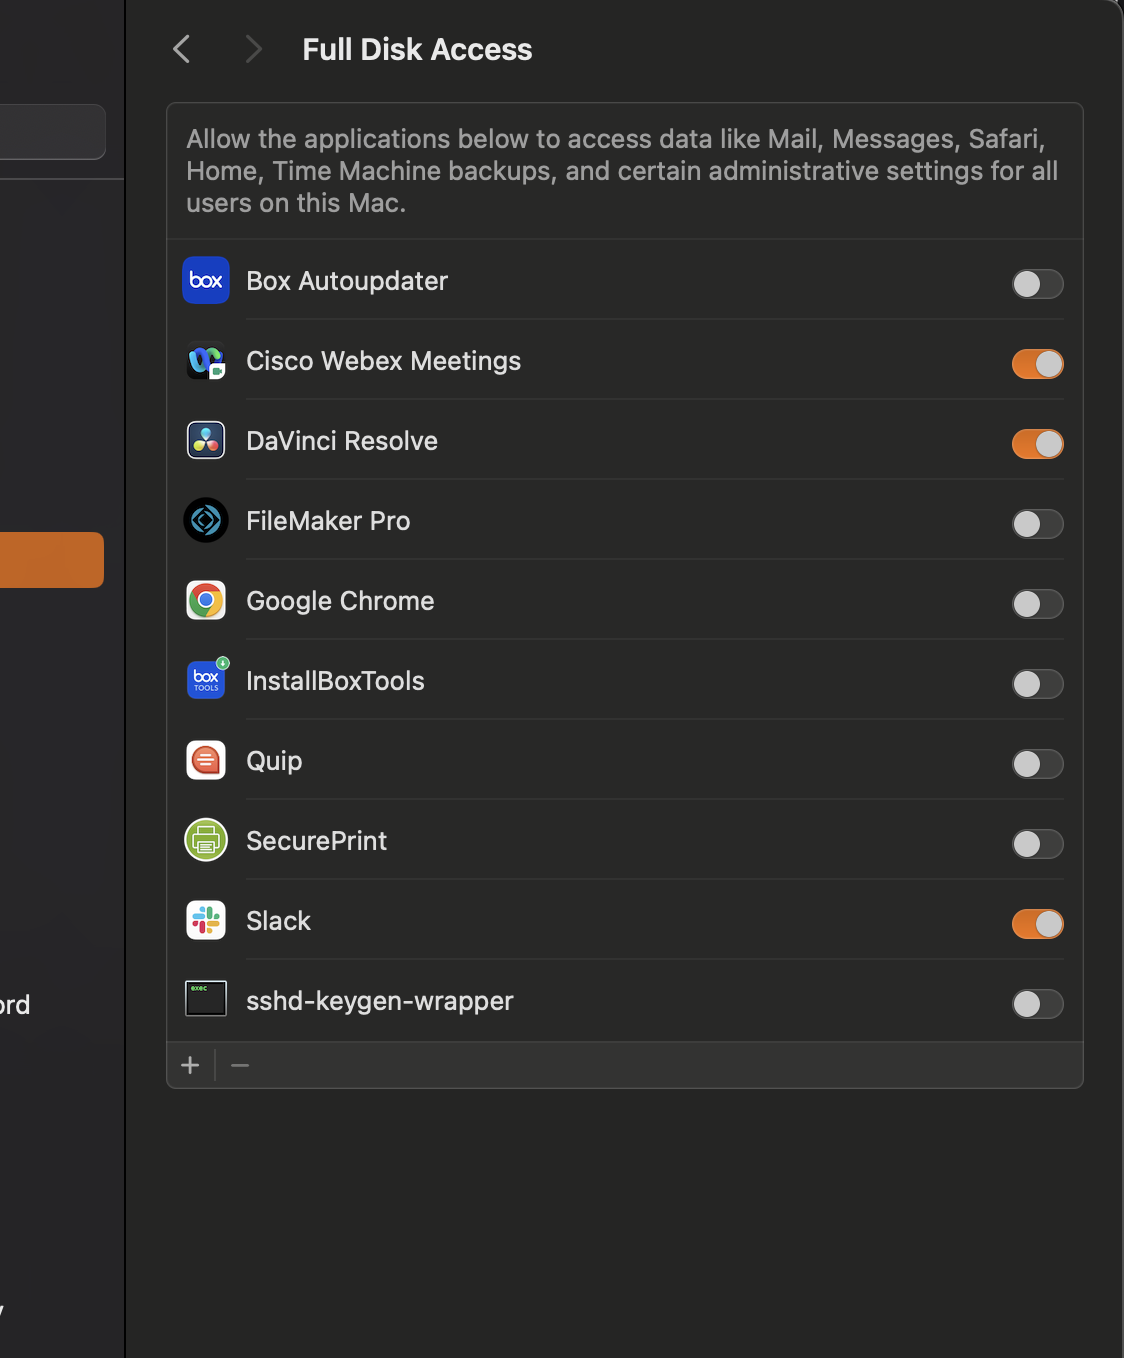Click the Cisco Webex Meetings app icon
Image resolution: width=1124 pixels, height=1358 pixels.
[x=206, y=361]
